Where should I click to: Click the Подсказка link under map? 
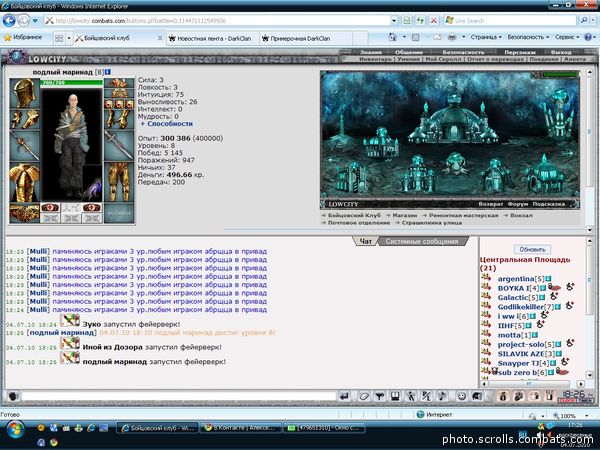pyautogui.click(x=548, y=204)
